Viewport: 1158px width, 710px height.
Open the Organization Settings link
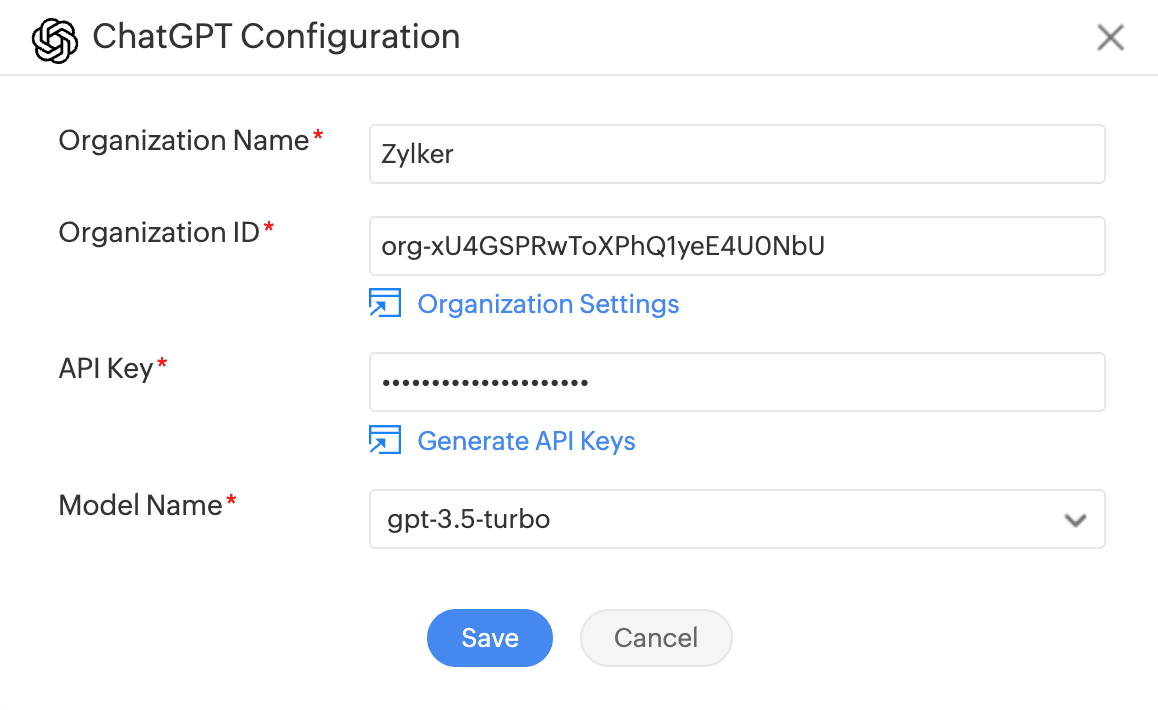(x=548, y=304)
